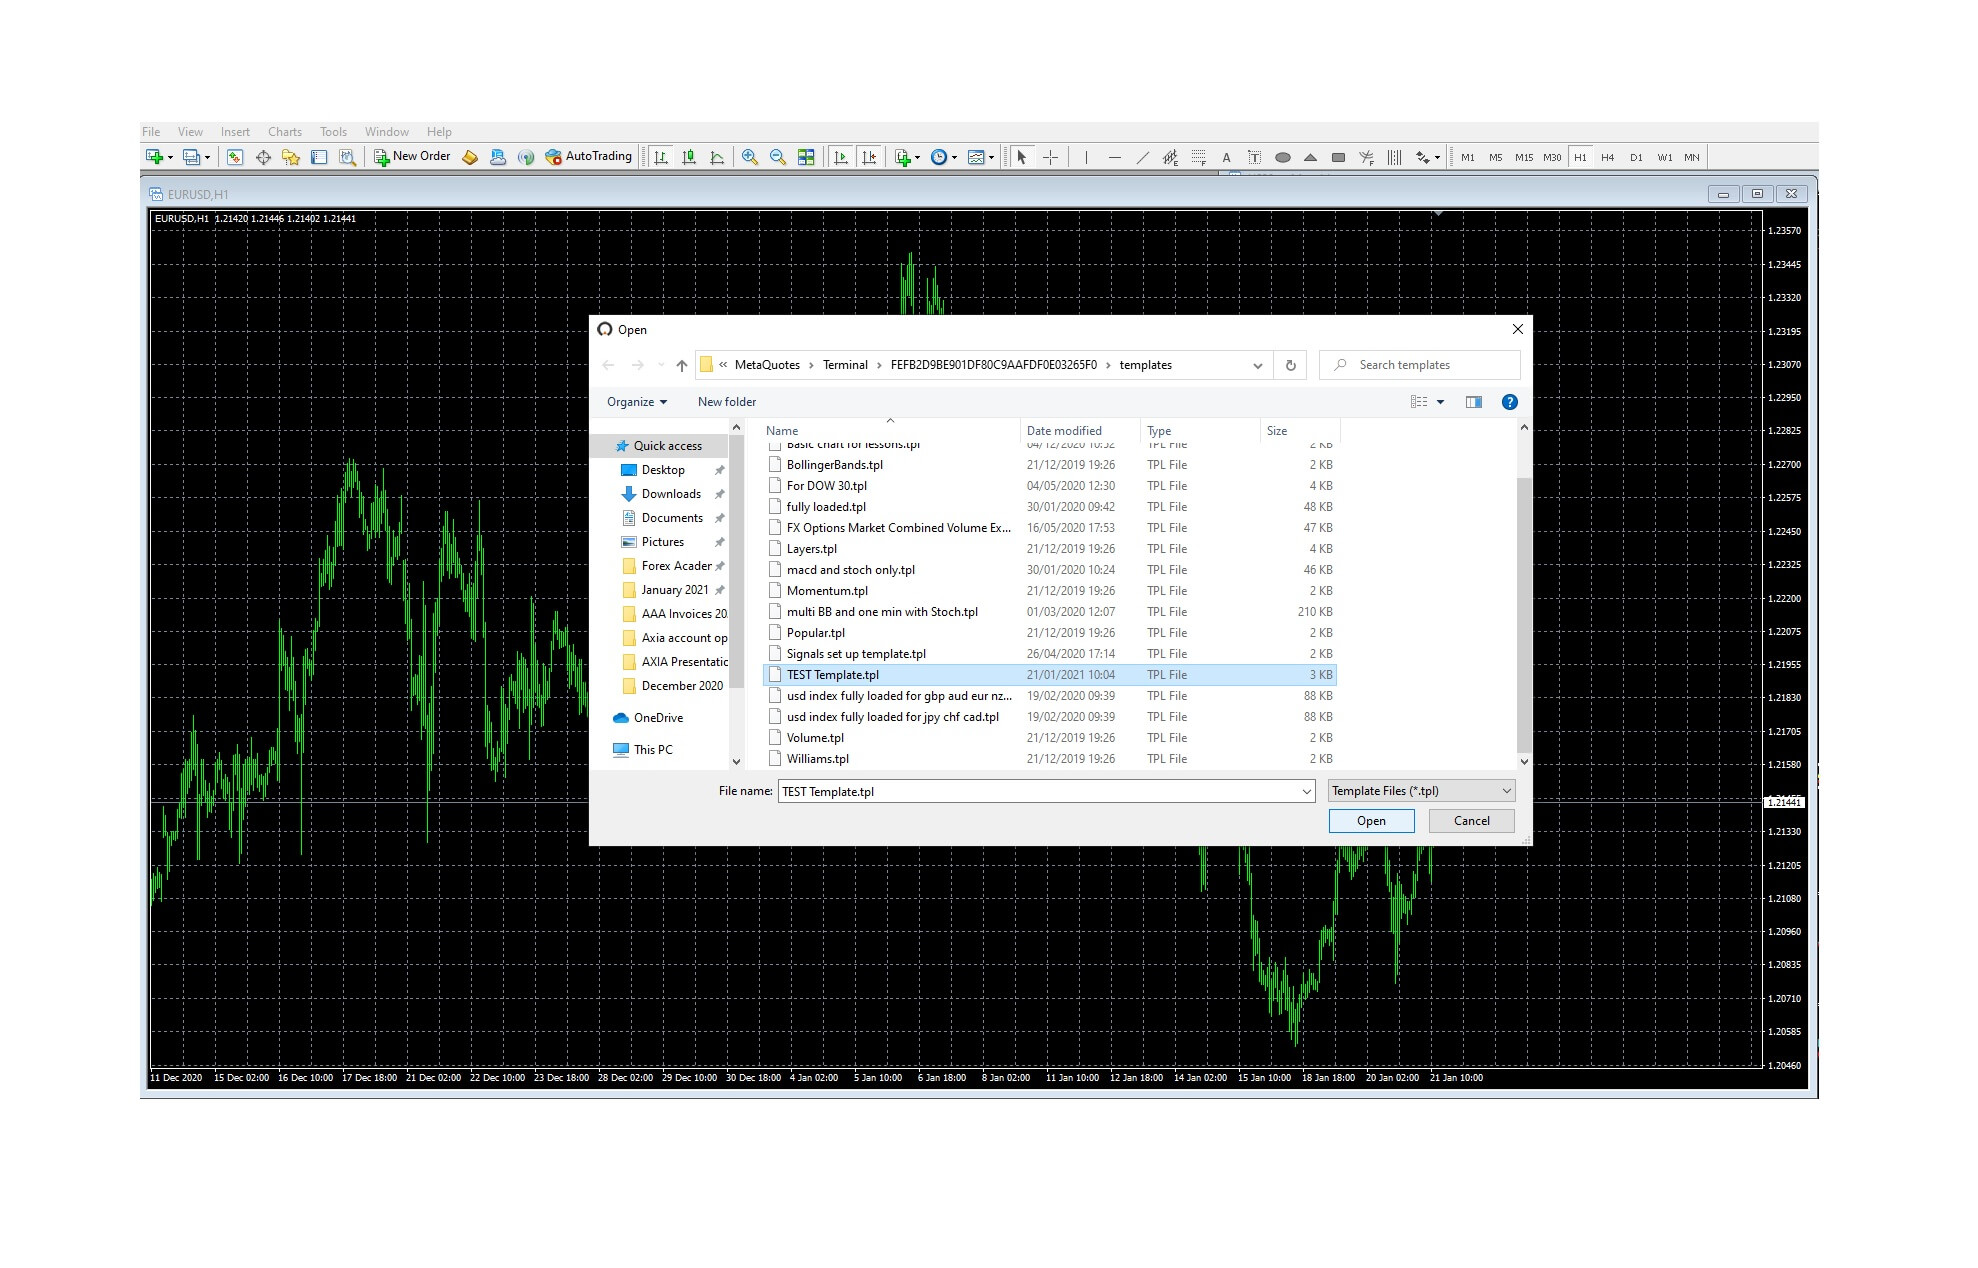Click the Open button in dialog

[1371, 821]
